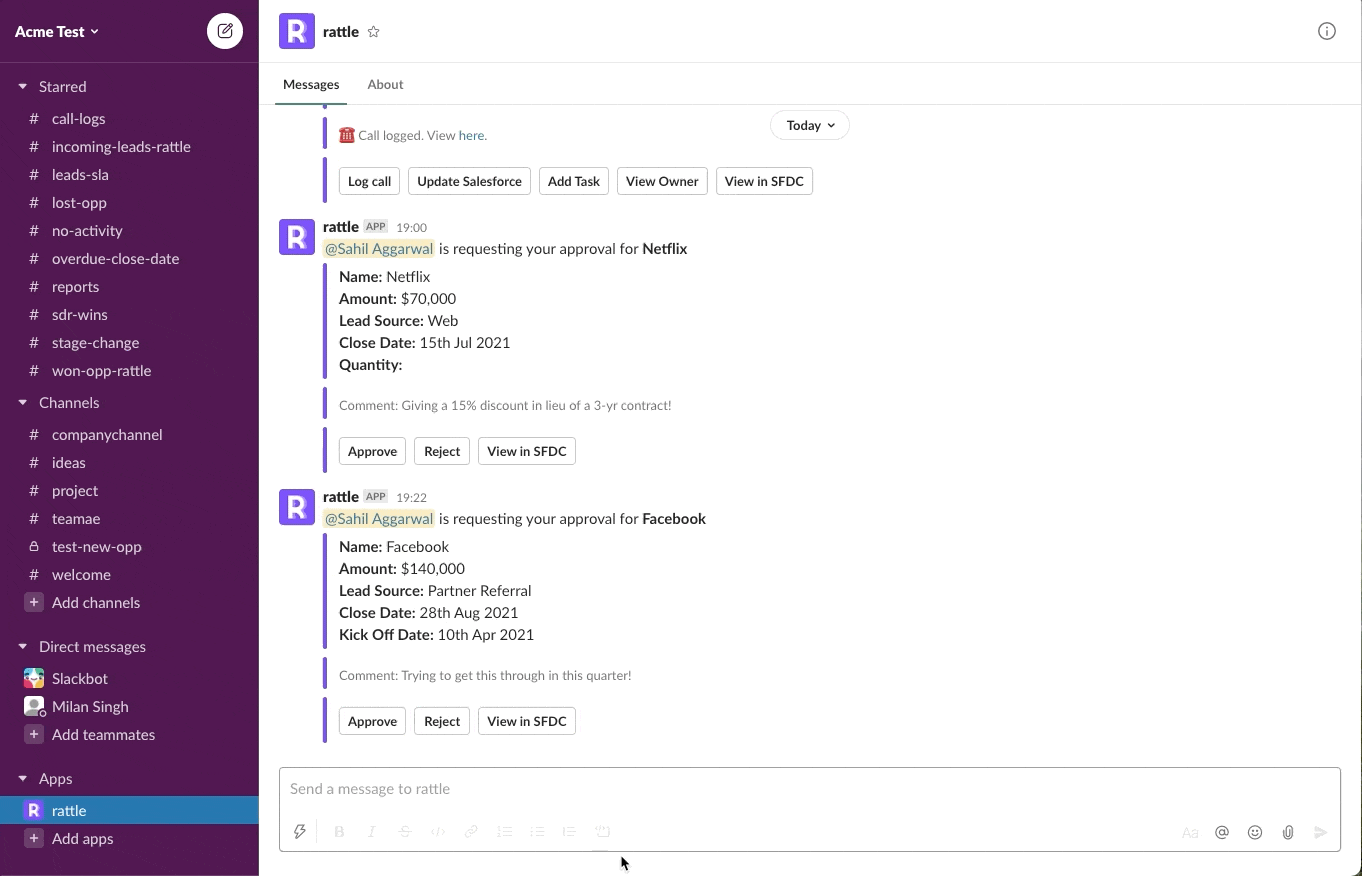Screen dimensions: 1362x876
Task: Attach a file with the paperclip icon
Action: (1288, 832)
